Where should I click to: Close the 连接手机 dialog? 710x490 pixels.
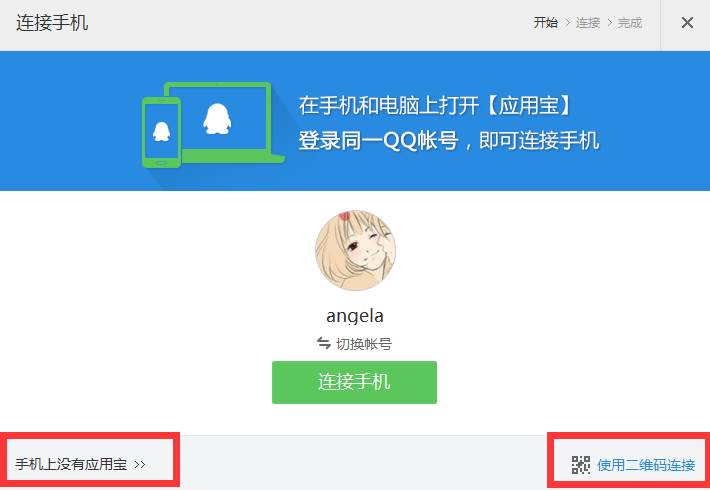click(687, 23)
